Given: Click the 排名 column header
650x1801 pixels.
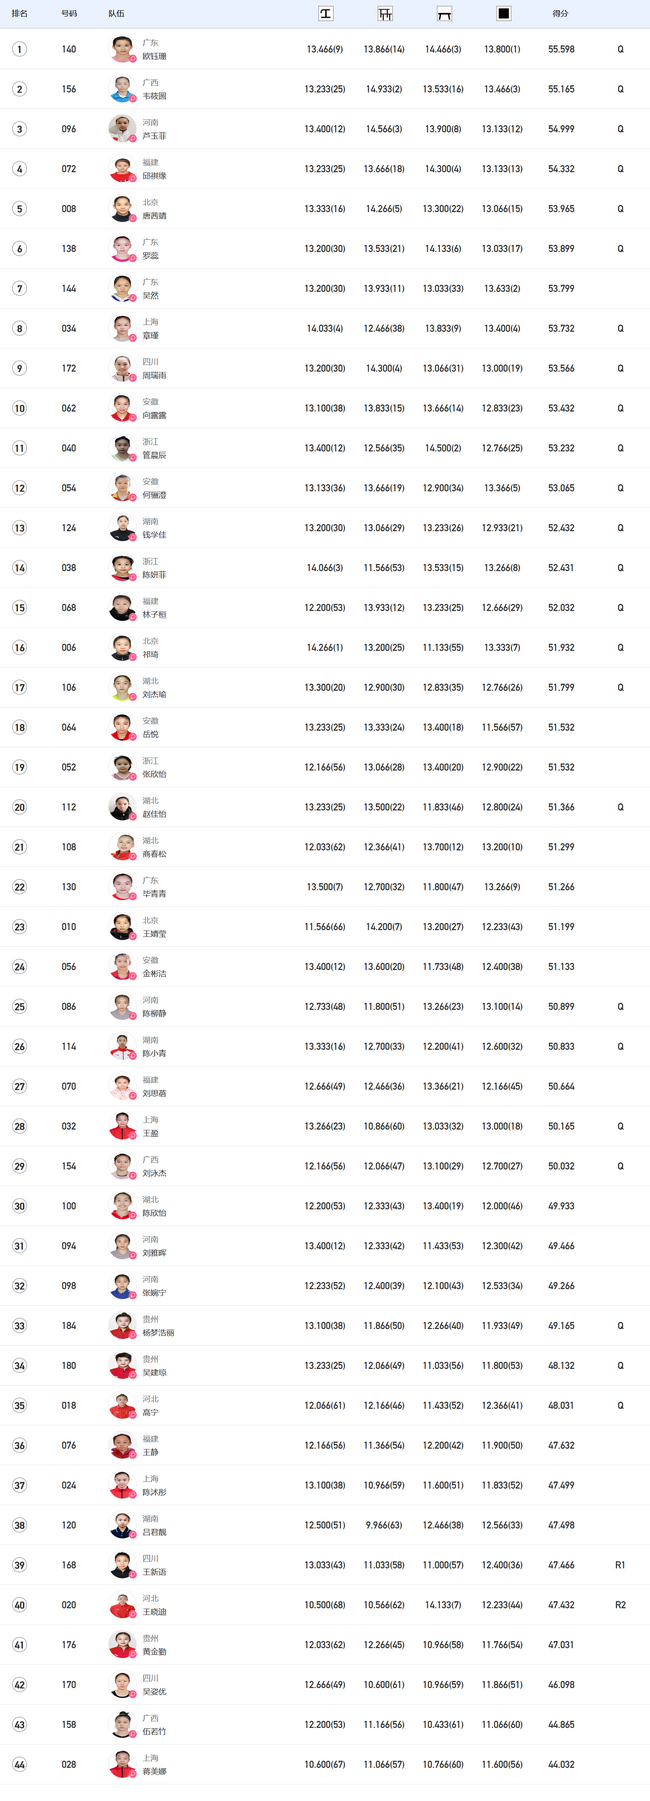Looking at the screenshot, I should point(20,14).
